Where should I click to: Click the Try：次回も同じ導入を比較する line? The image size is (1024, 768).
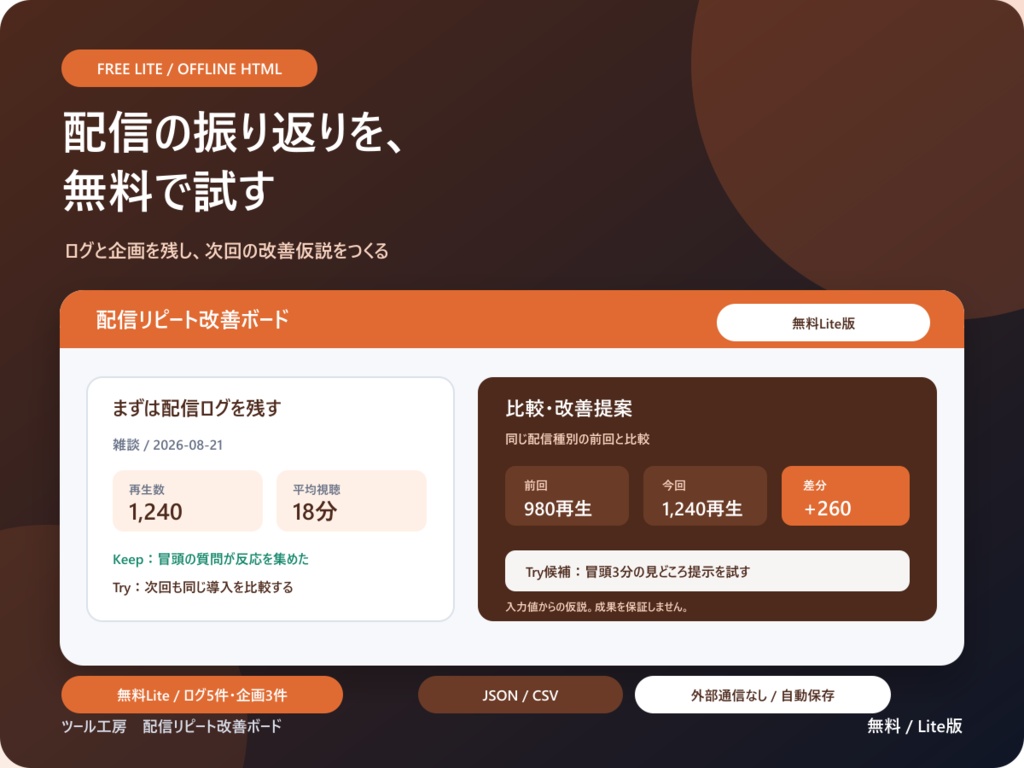pos(202,587)
